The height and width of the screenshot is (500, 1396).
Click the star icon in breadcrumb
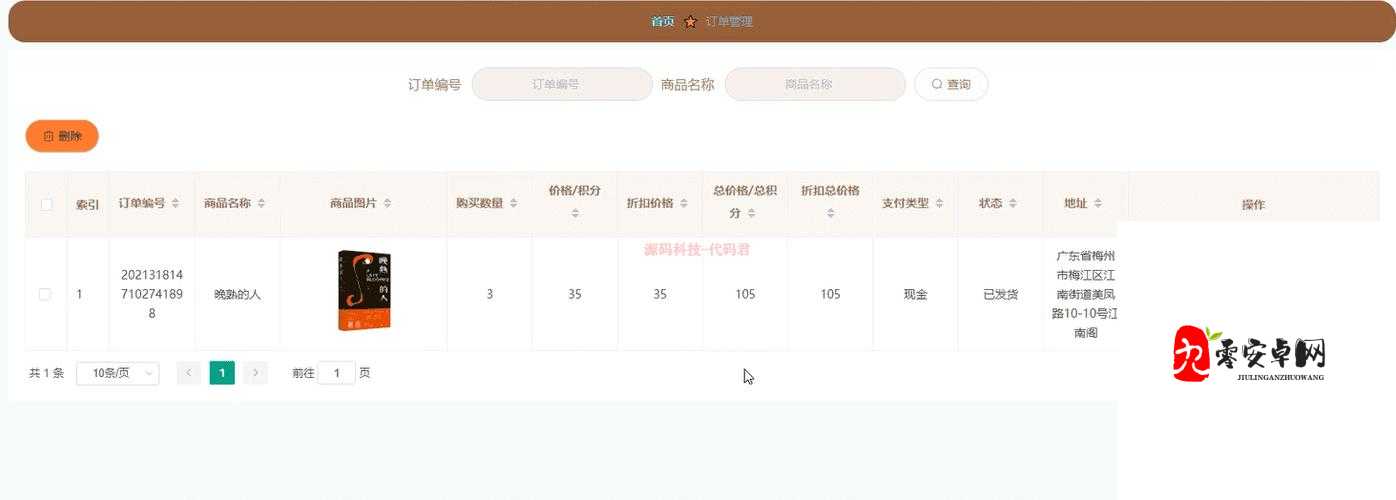click(690, 21)
